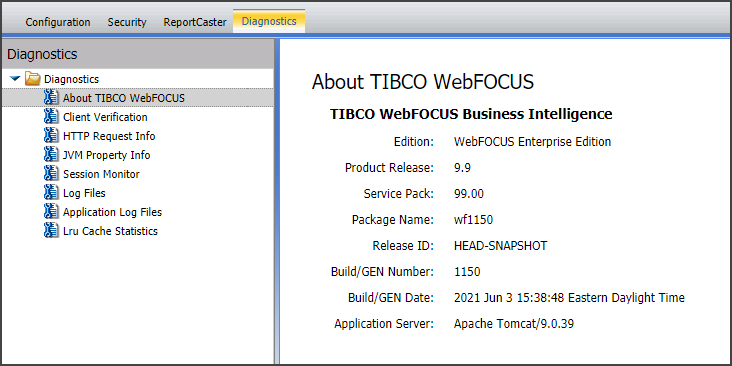Collapse the Diagnostics tree folder arrow

tap(15, 79)
